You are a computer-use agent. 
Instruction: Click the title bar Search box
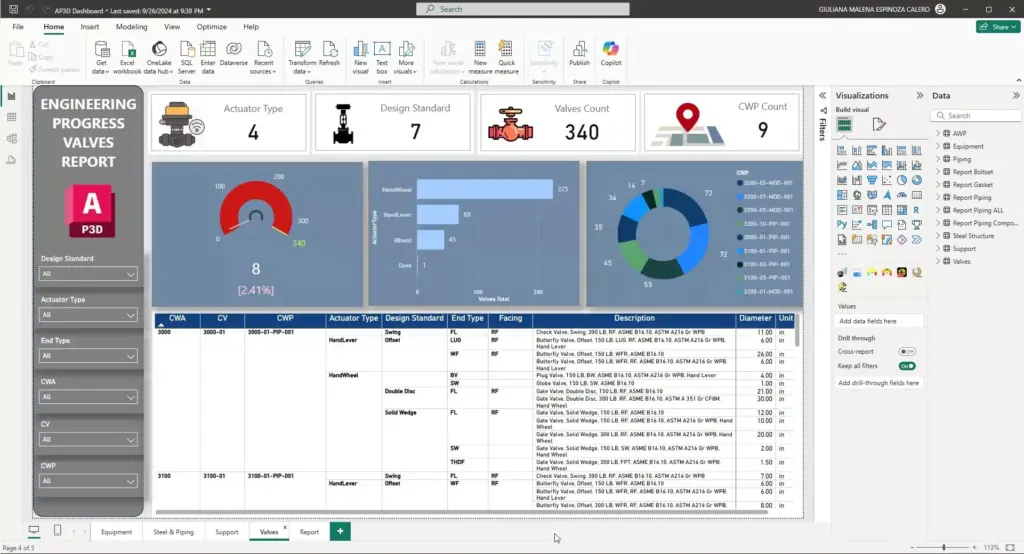pyautogui.click(x=523, y=9)
